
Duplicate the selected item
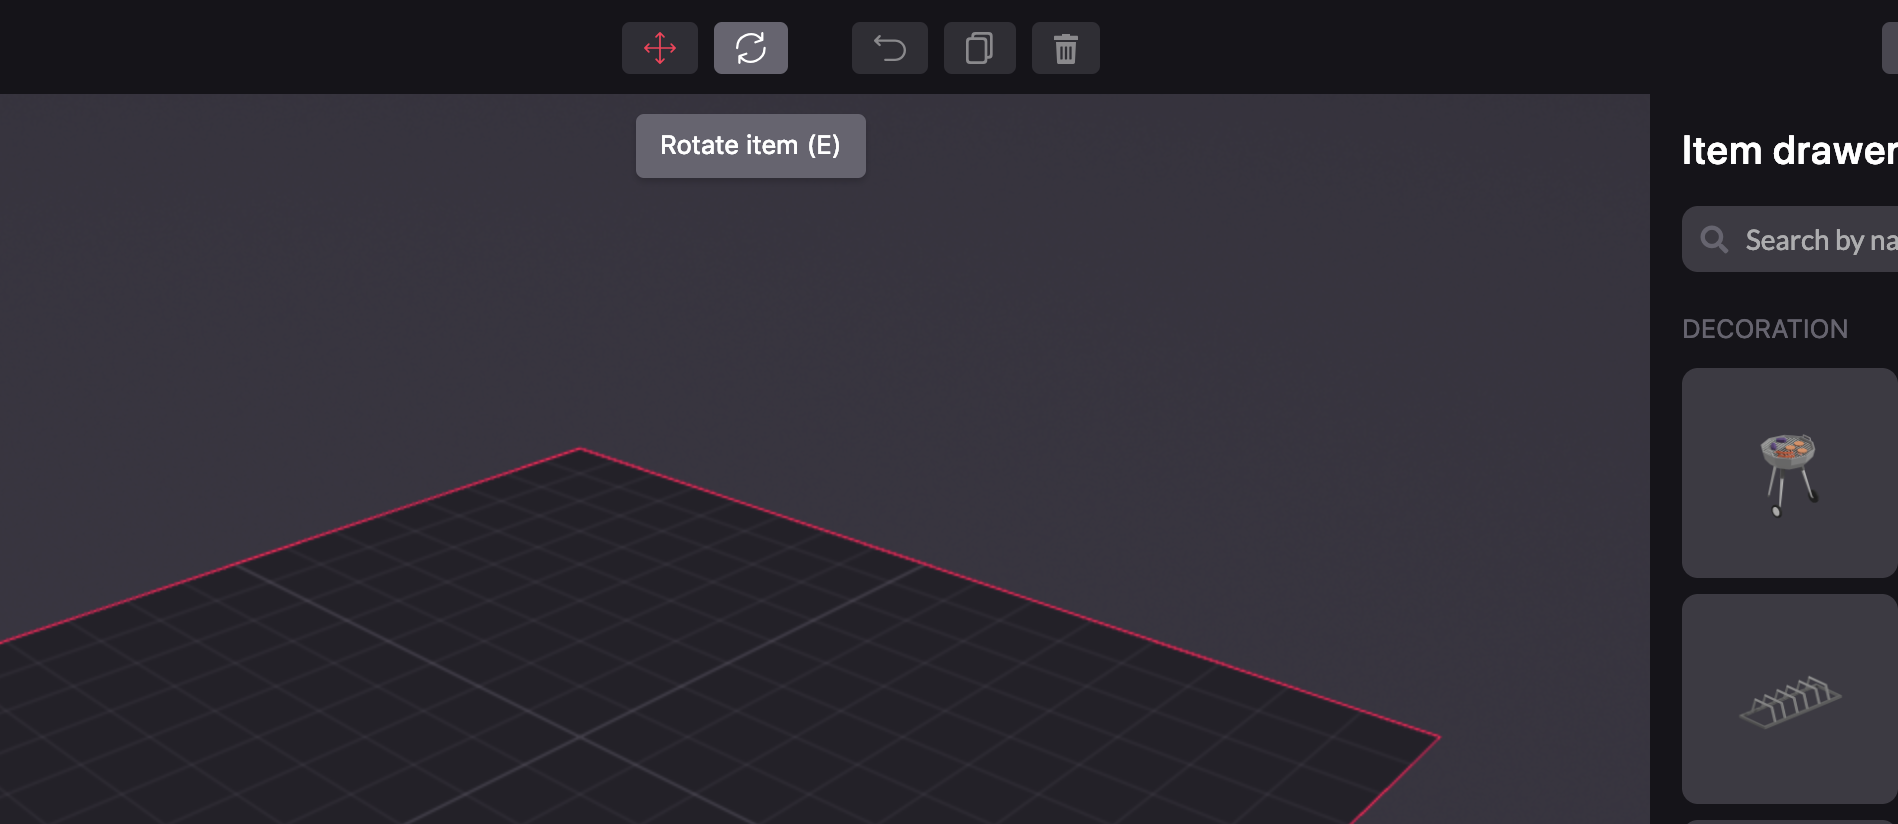pos(980,48)
